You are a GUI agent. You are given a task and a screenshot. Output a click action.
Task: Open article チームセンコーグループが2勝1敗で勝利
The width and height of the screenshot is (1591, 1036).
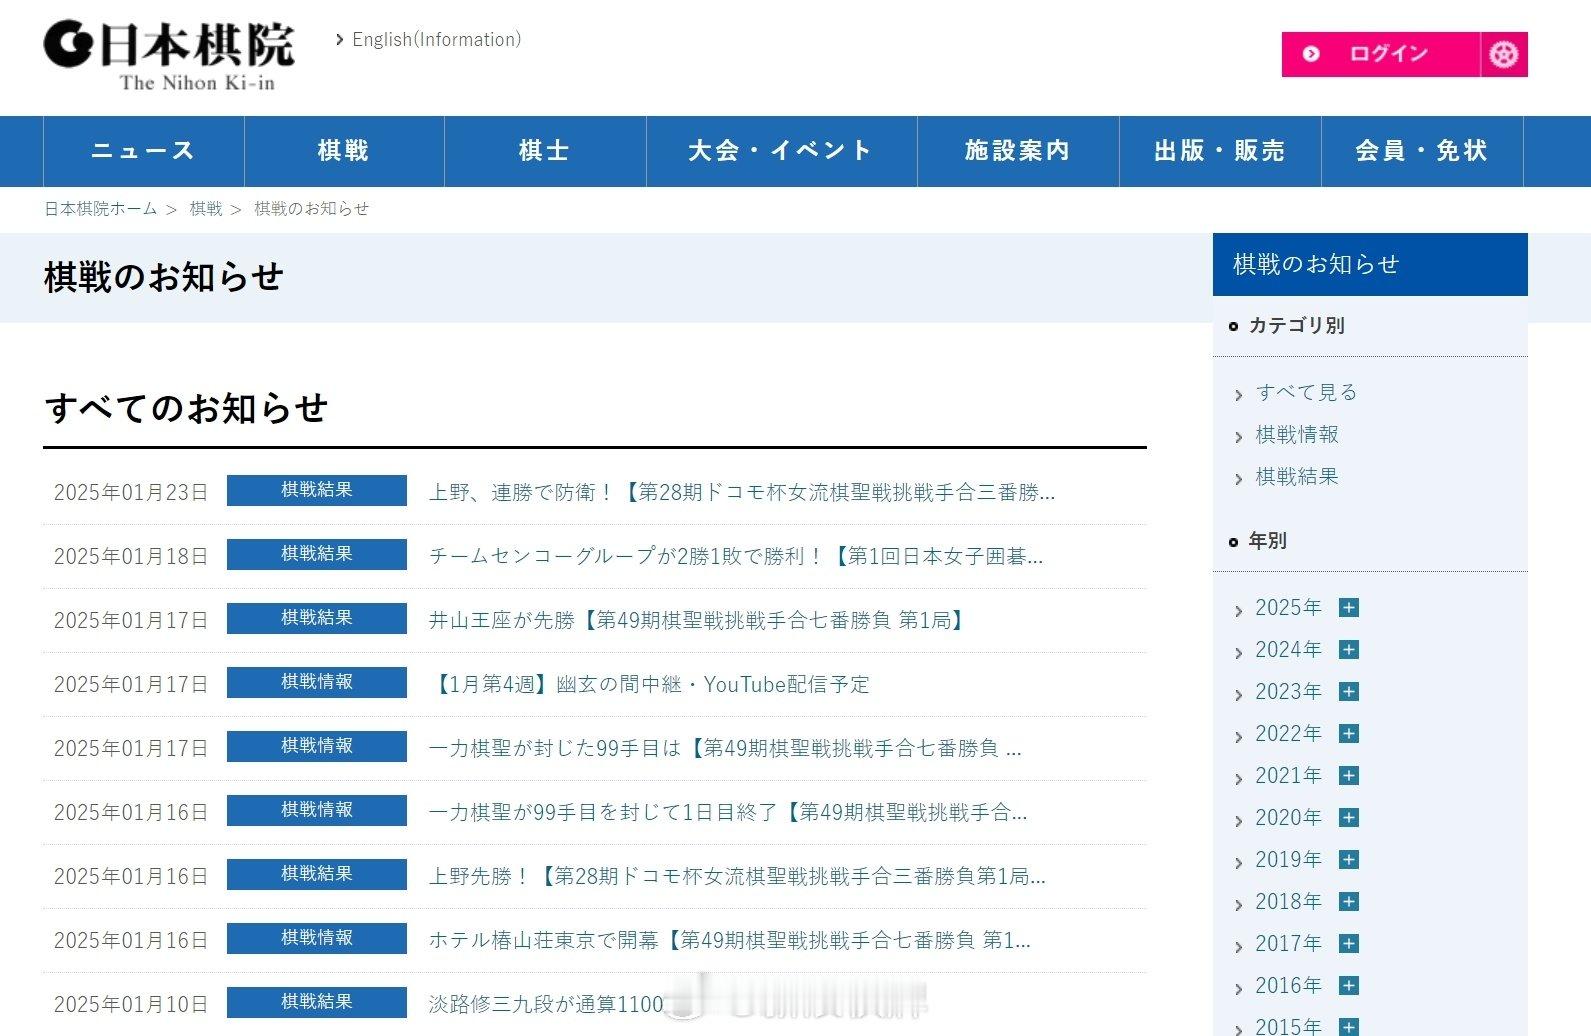click(x=736, y=557)
